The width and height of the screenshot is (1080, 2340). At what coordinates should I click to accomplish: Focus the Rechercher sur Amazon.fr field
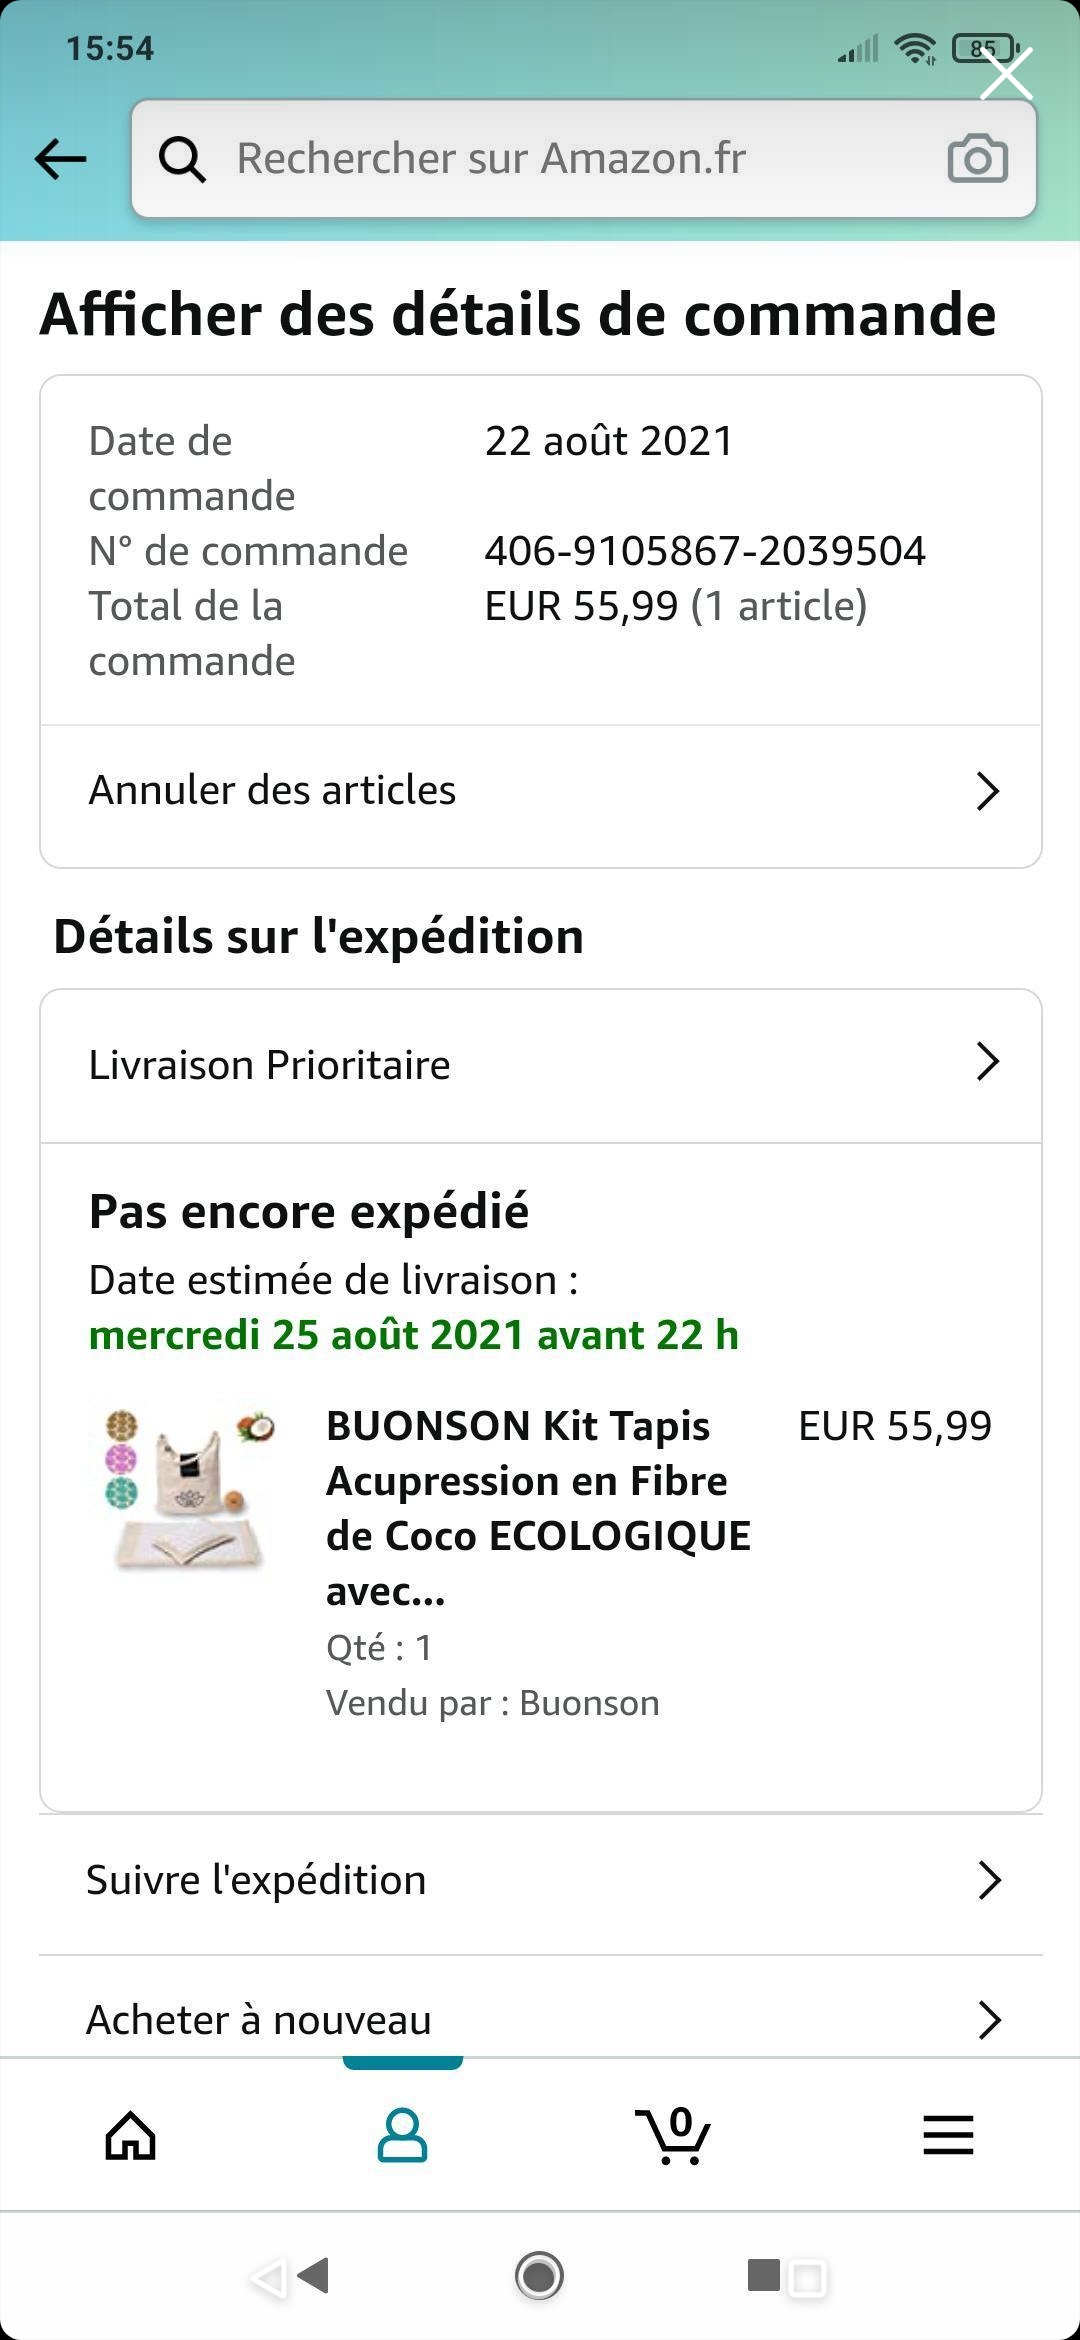pos(560,159)
